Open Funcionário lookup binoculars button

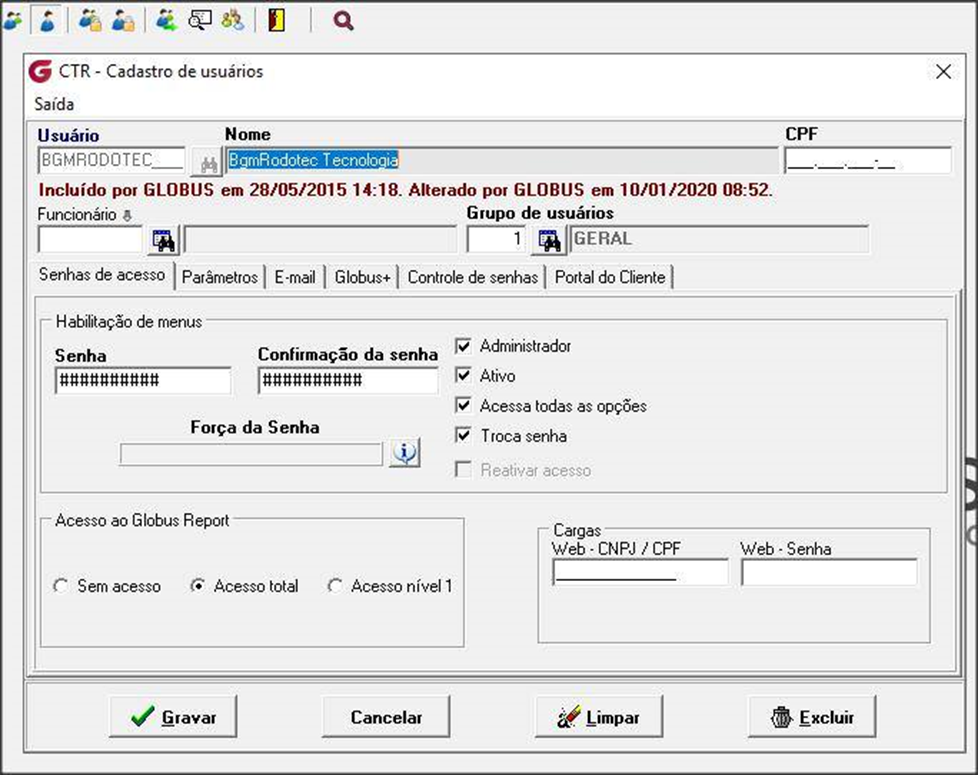(163, 240)
